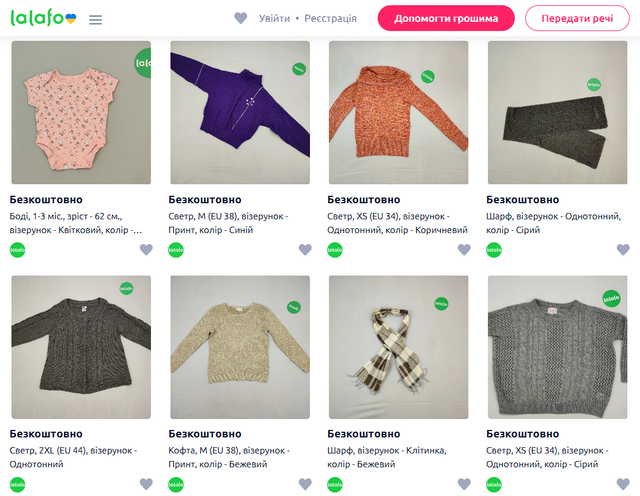Click the seller avatar under the orange sweater

pos(335,250)
